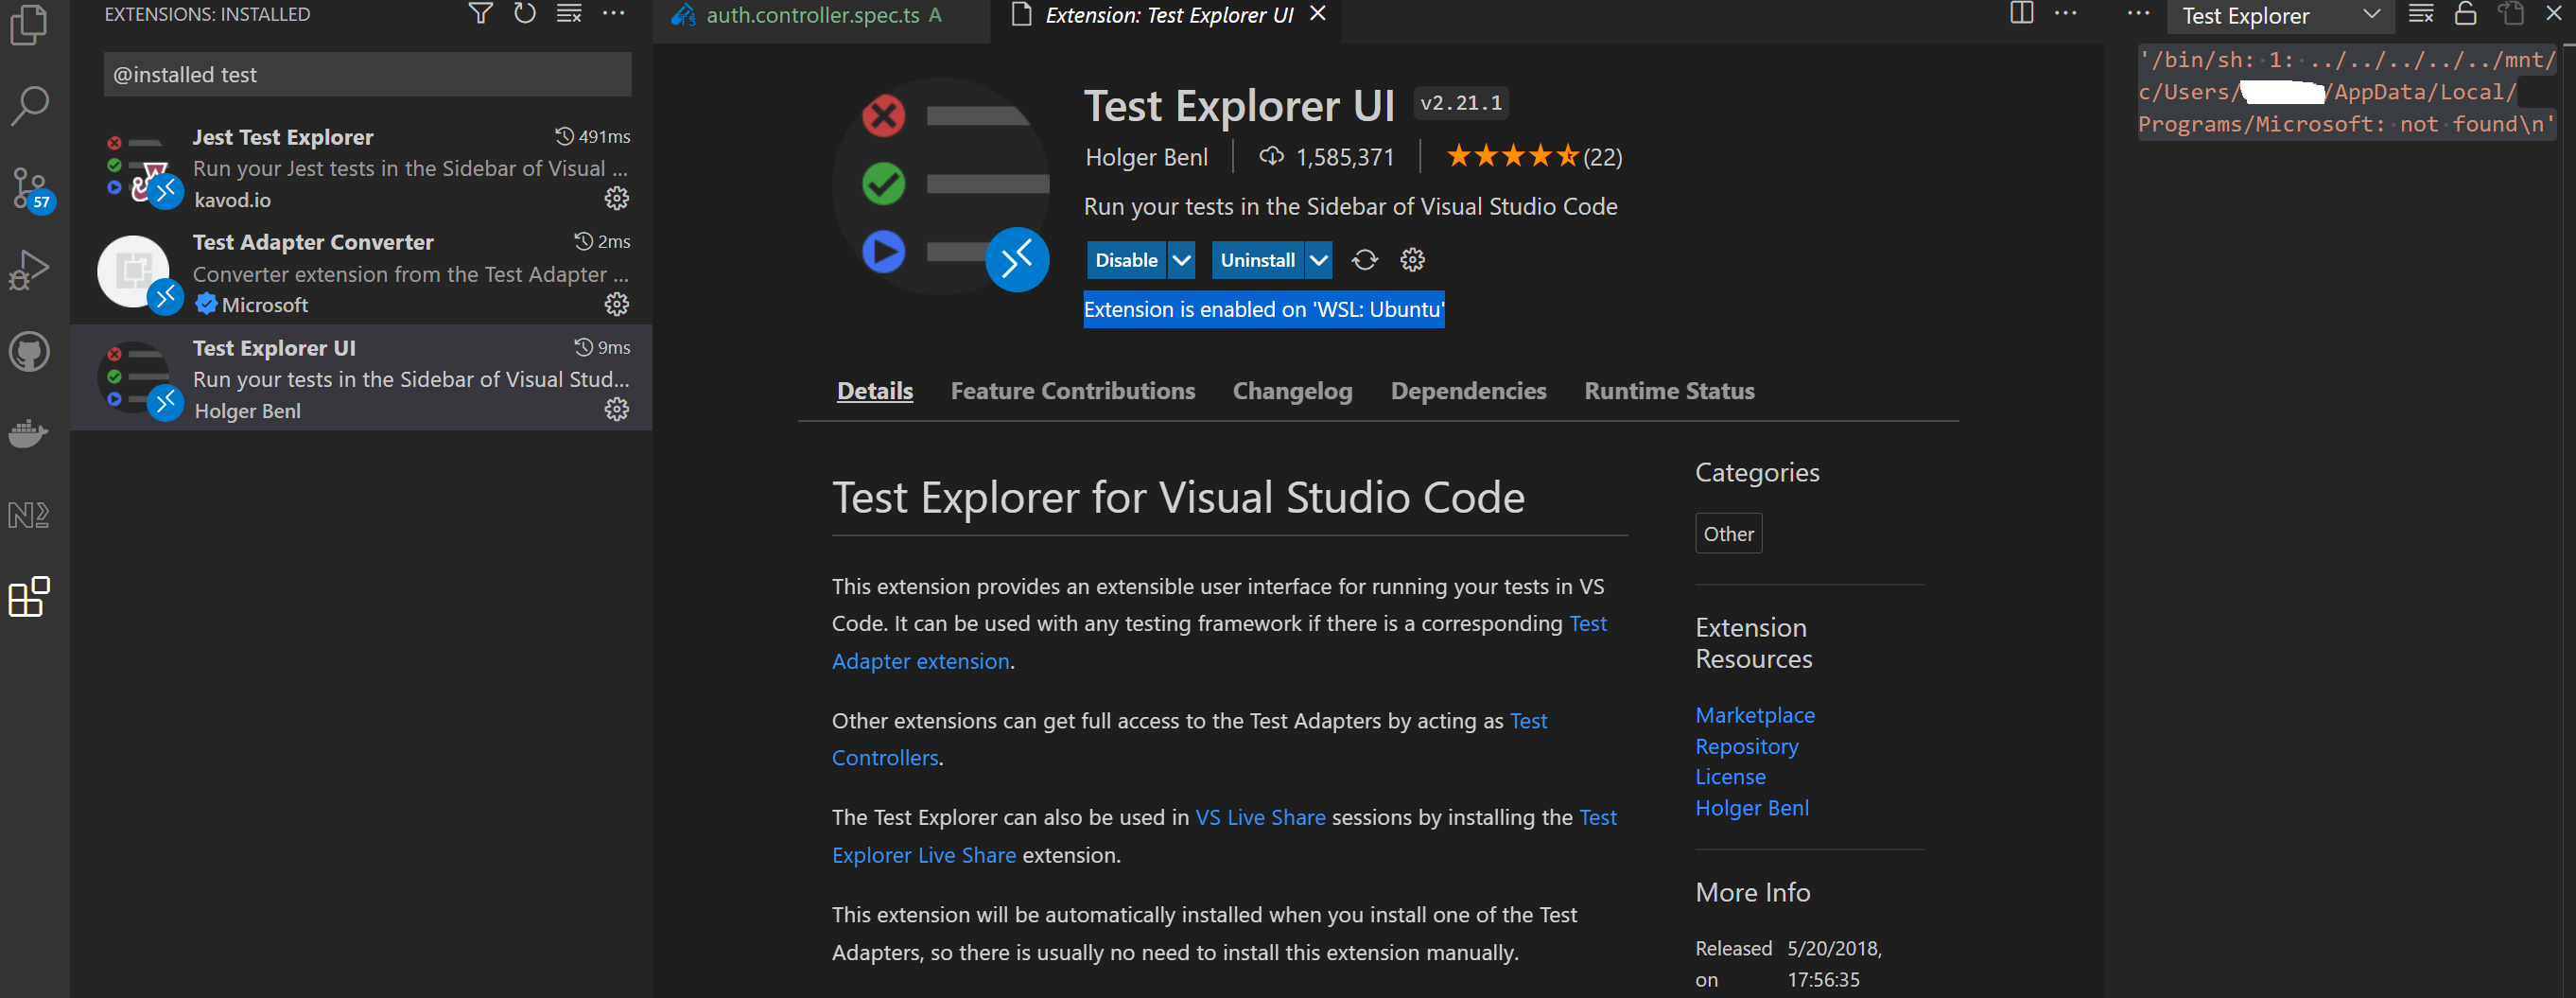
Task: Filter the Extensions list
Action: click(480, 14)
